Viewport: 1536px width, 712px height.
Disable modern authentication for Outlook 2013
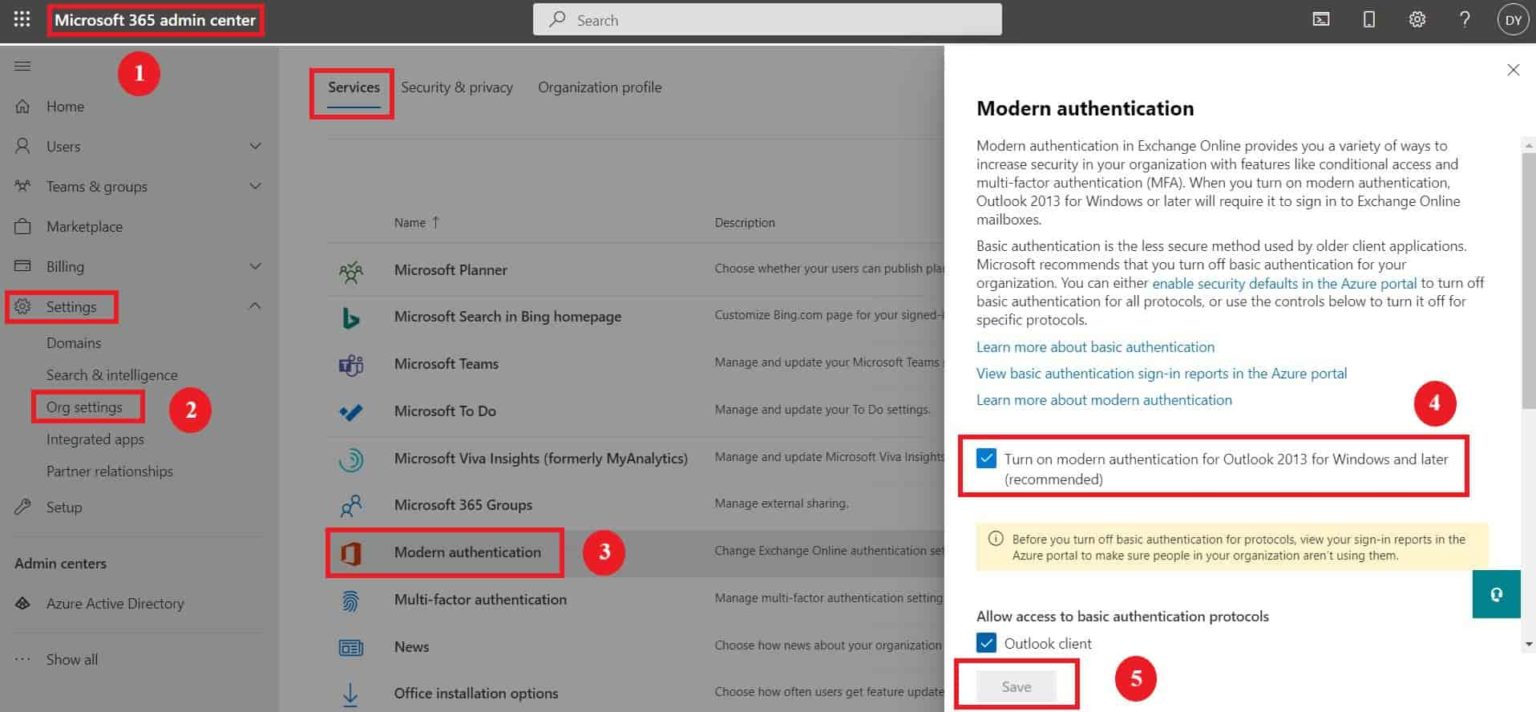coord(986,458)
